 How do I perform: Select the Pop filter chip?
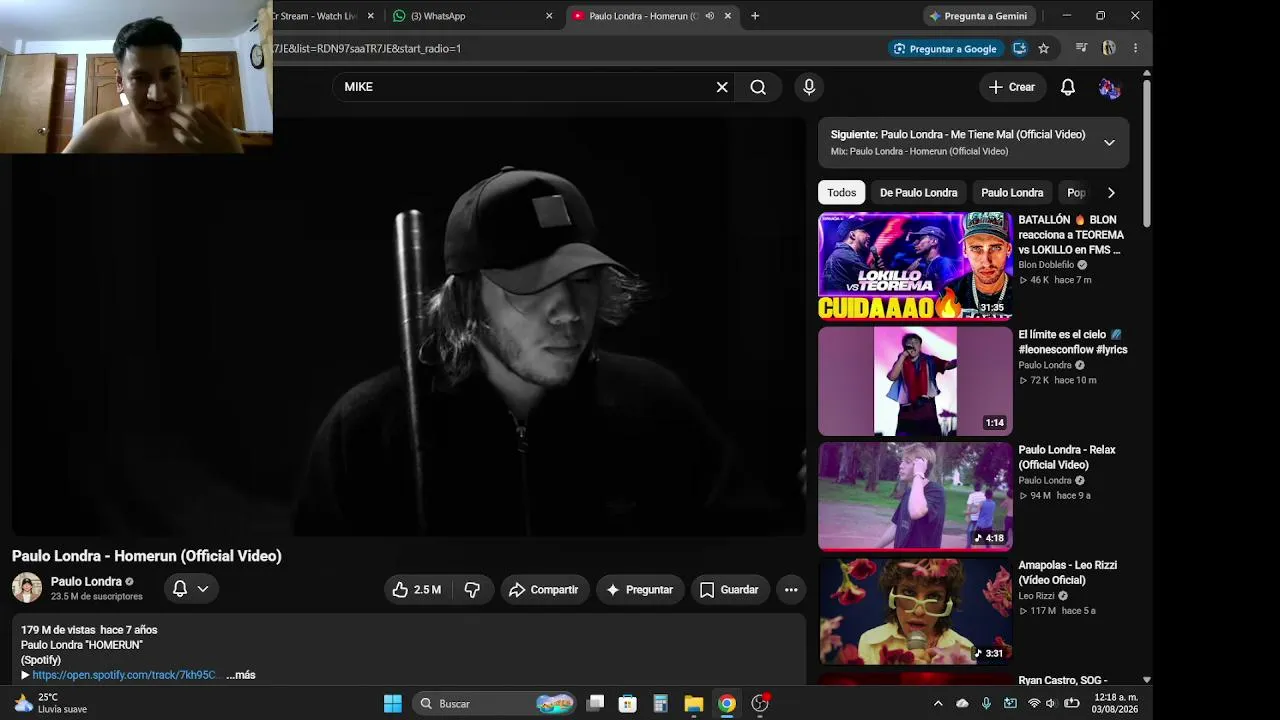(1075, 193)
